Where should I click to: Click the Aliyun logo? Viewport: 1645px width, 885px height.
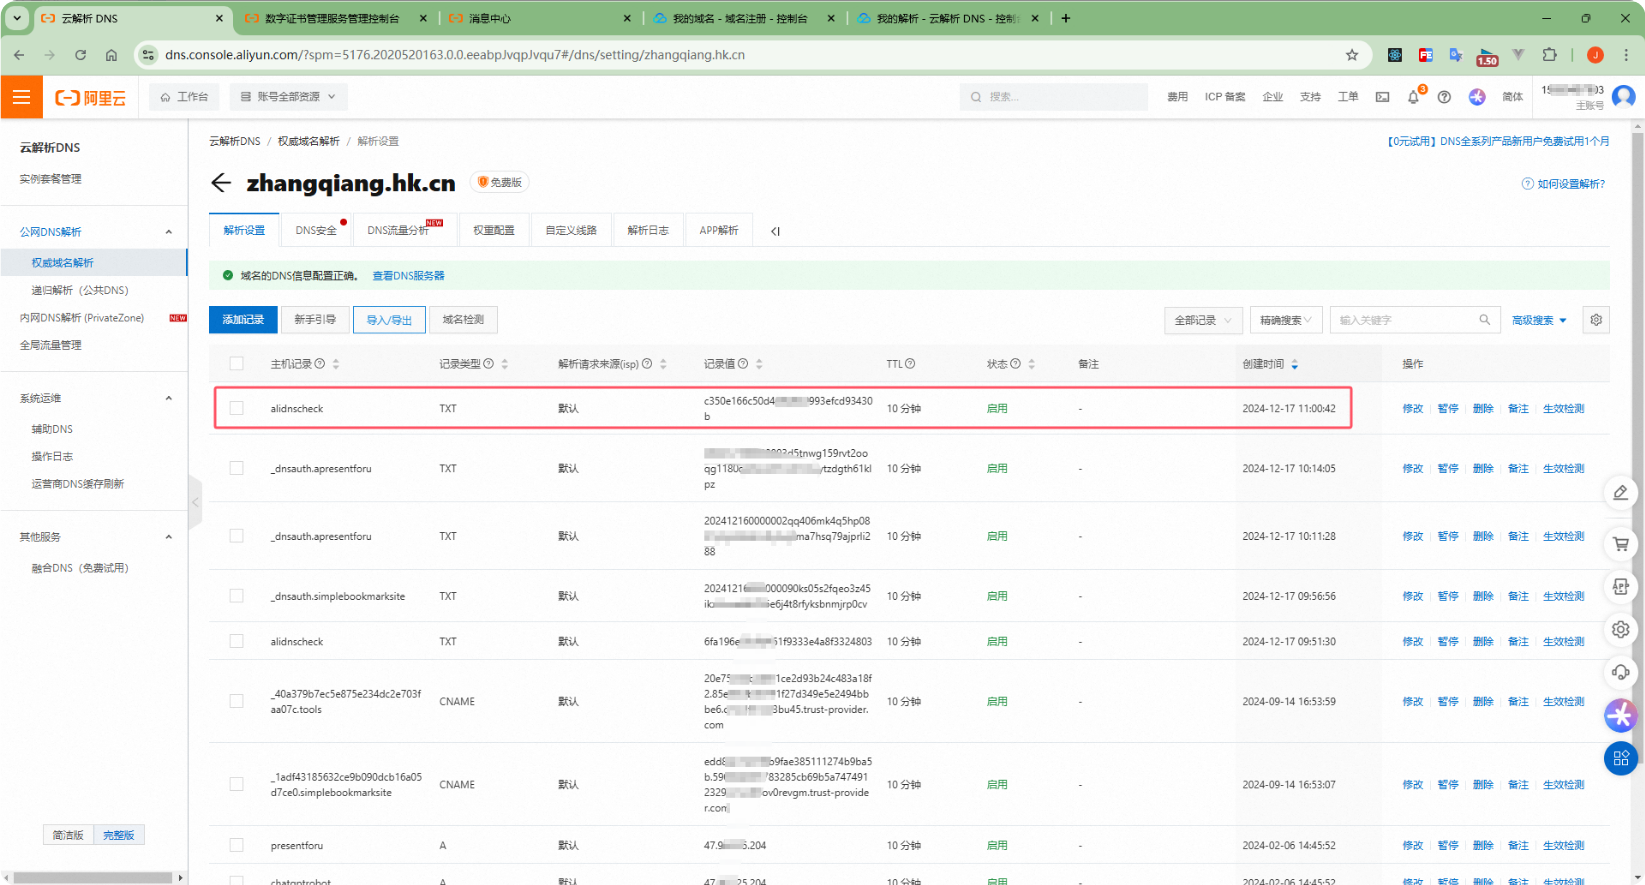point(91,97)
